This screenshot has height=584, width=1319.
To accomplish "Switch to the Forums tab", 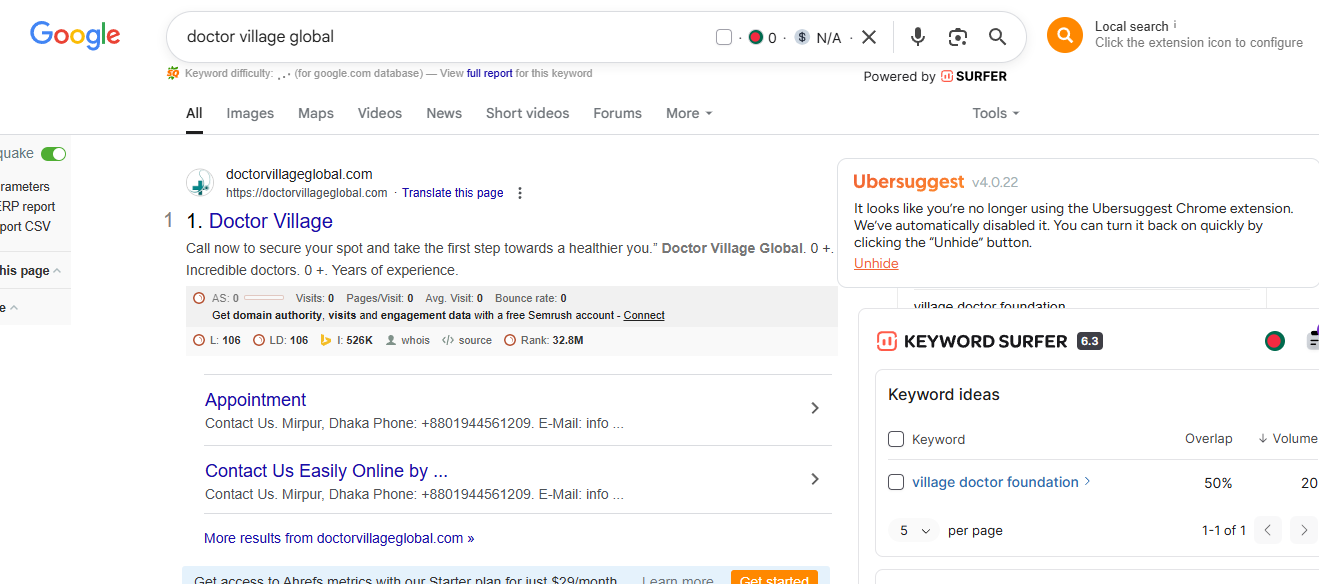I will pyautogui.click(x=617, y=113).
